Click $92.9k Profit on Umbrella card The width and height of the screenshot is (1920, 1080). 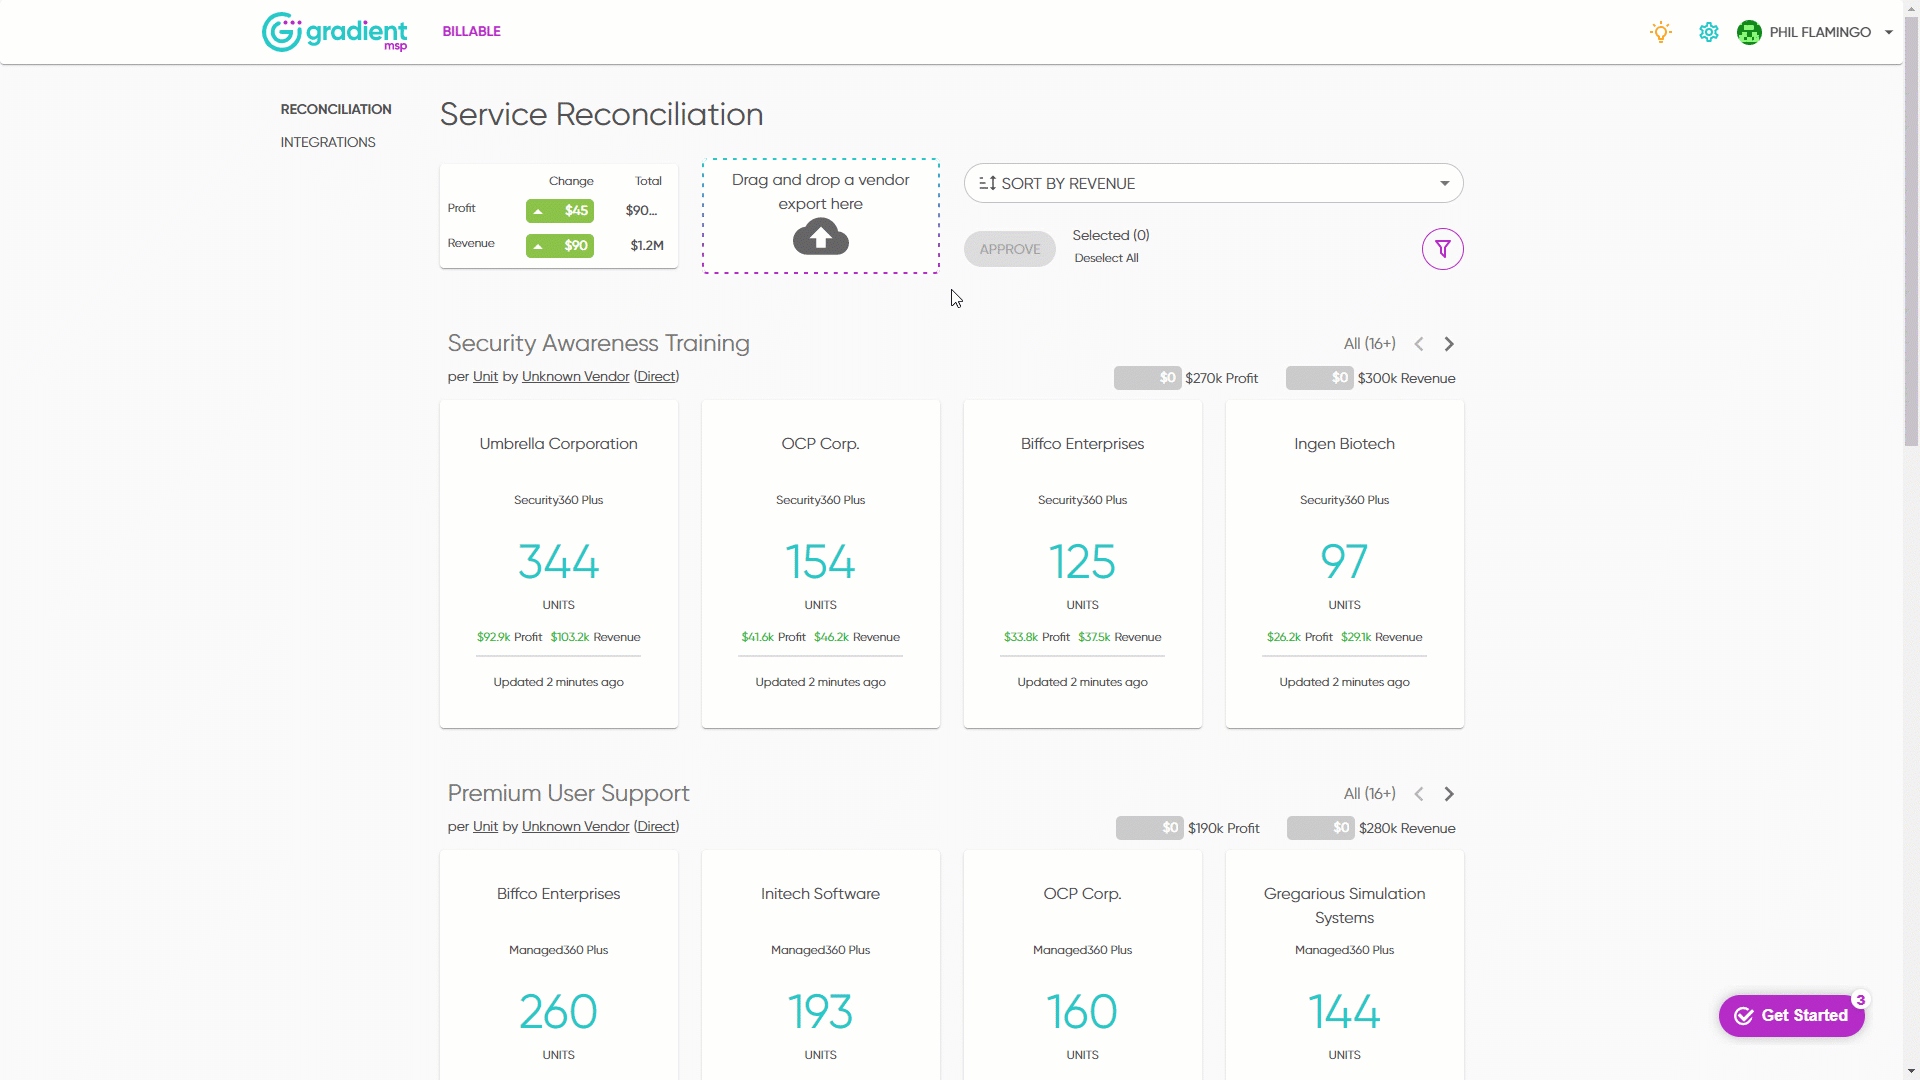pos(509,637)
